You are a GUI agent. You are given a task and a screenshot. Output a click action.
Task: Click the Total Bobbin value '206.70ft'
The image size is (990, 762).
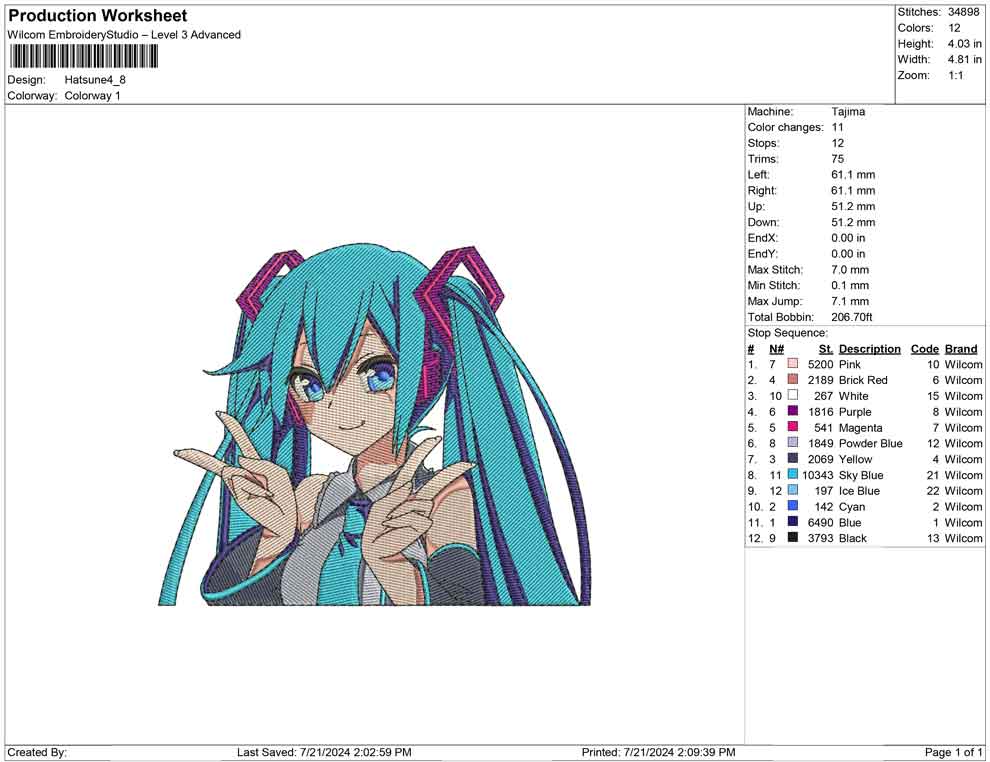tap(852, 317)
